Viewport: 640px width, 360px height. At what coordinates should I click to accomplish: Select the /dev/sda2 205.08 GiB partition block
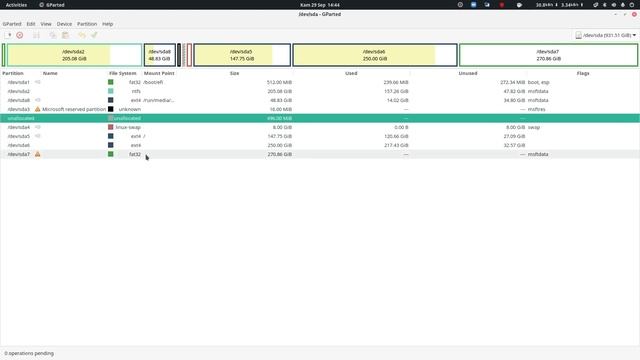point(74,55)
